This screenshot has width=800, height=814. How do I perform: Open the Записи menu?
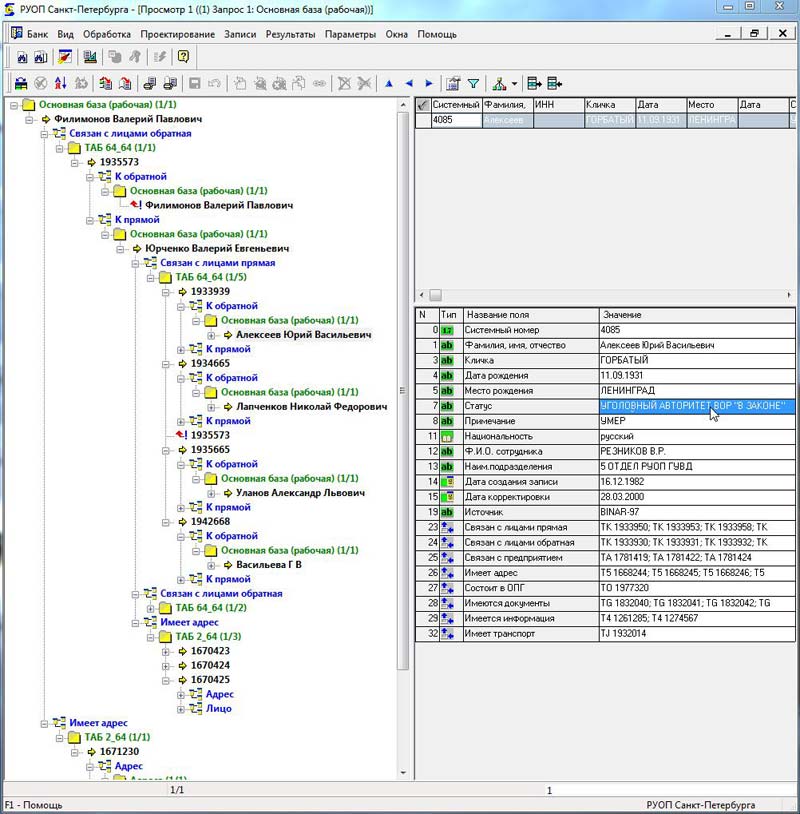(241, 34)
